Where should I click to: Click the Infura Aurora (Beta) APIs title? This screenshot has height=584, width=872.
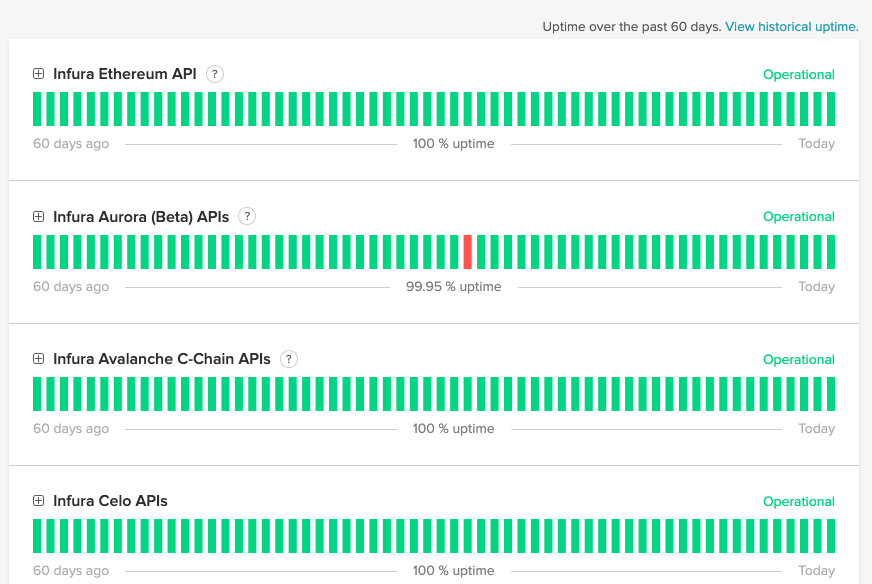pyautogui.click(x=141, y=216)
